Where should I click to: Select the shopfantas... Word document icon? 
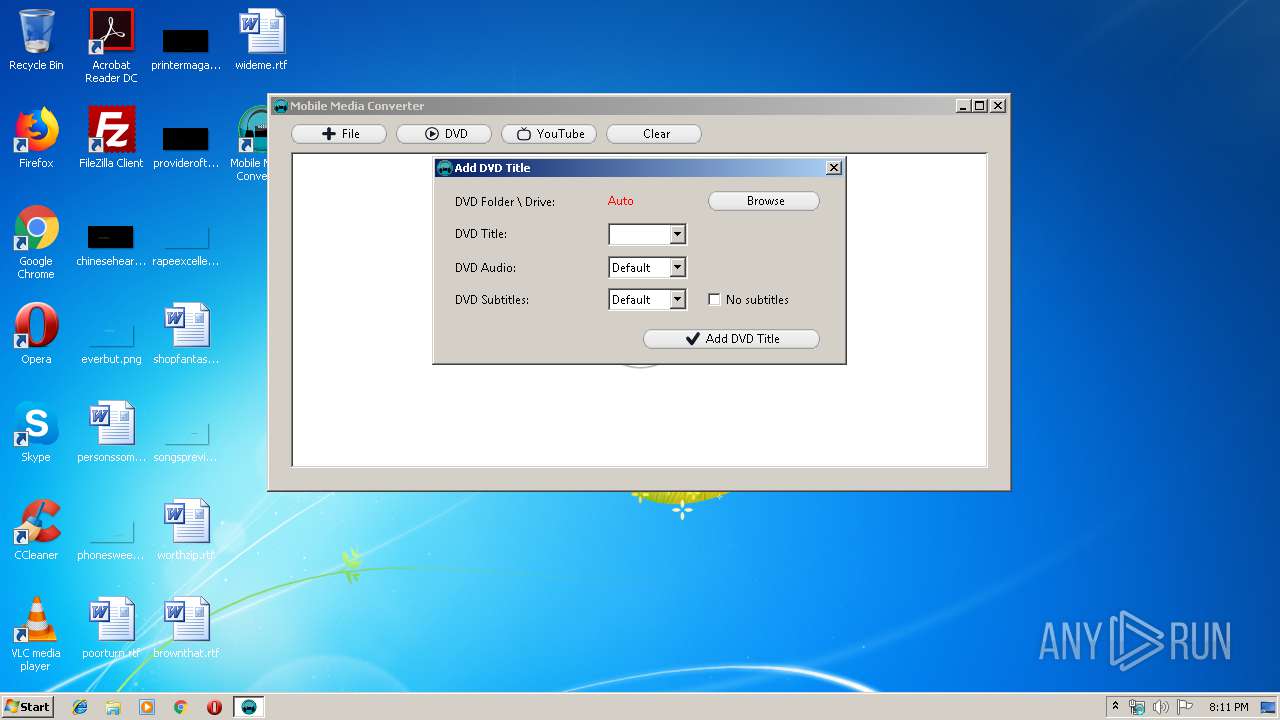pyautogui.click(x=186, y=334)
